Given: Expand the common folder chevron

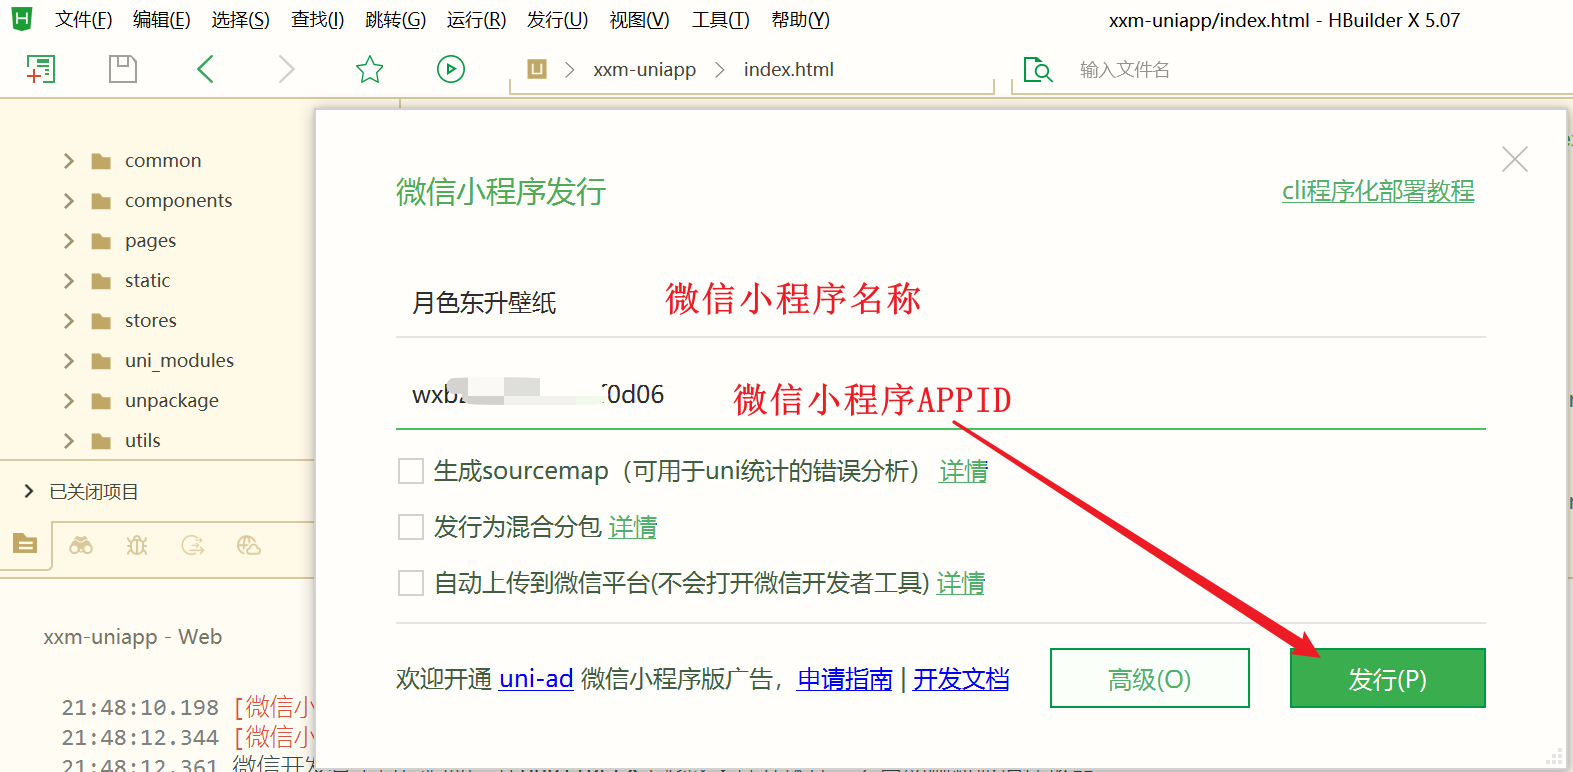Looking at the screenshot, I should 69,161.
